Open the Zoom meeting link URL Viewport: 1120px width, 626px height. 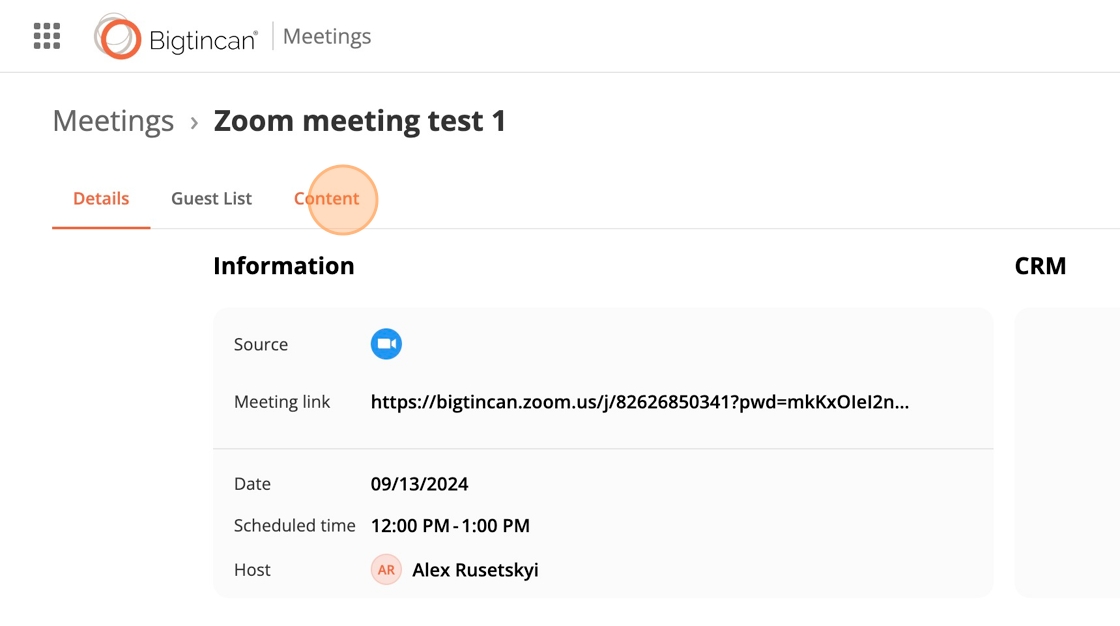click(x=639, y=402)
